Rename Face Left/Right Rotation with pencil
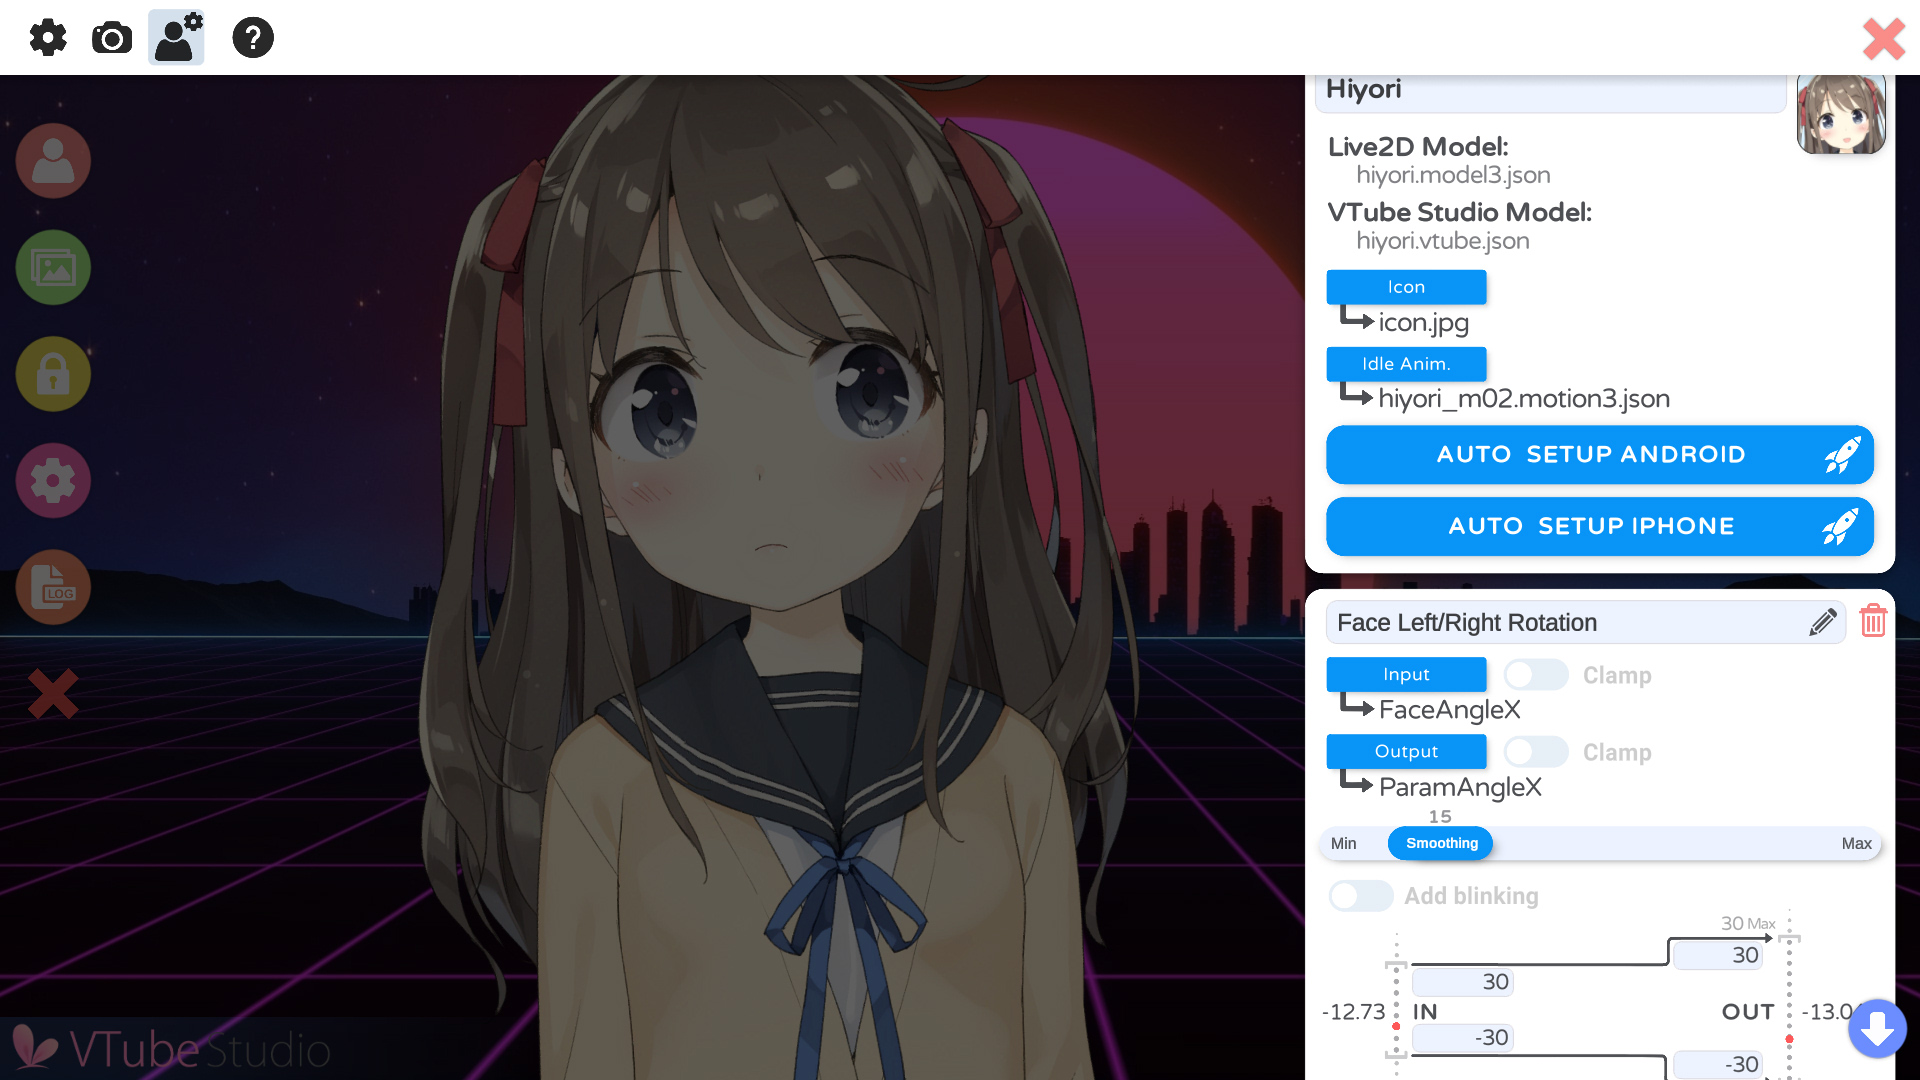The width and height of the screenshot is (1920, 1080). [x=1823, y=622]
